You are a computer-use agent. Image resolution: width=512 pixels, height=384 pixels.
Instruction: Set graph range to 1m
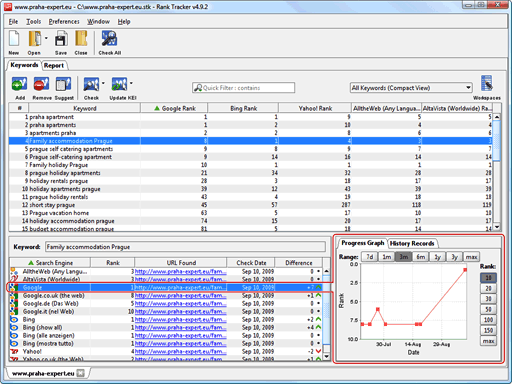tap(387, 257)
